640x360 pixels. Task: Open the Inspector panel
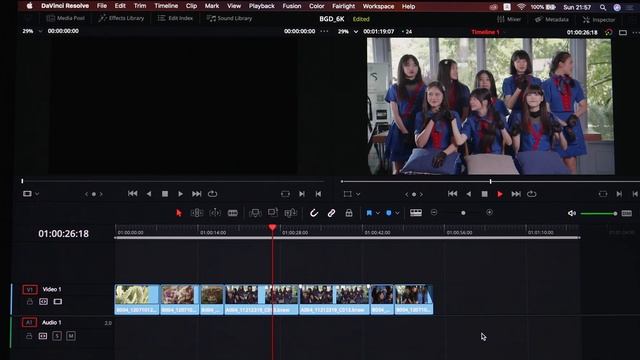599,20
